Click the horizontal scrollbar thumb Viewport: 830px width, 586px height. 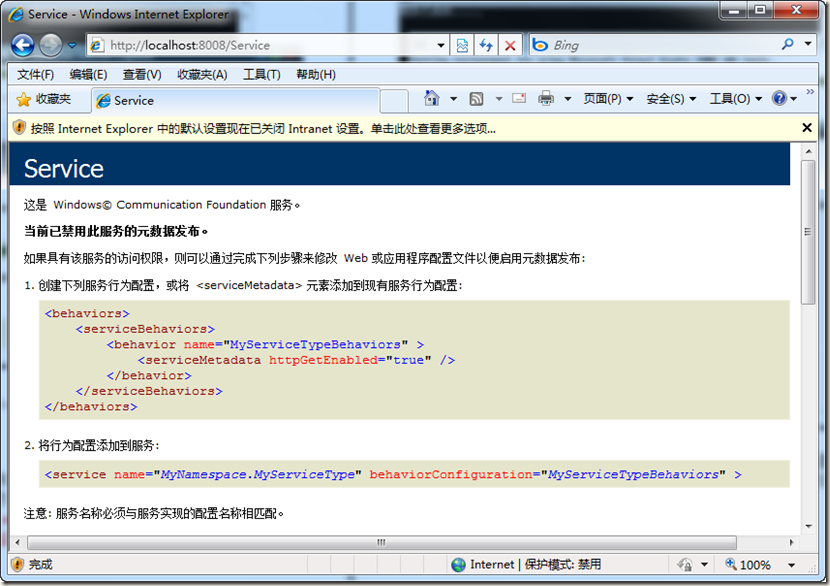click(x=382, y=543)
